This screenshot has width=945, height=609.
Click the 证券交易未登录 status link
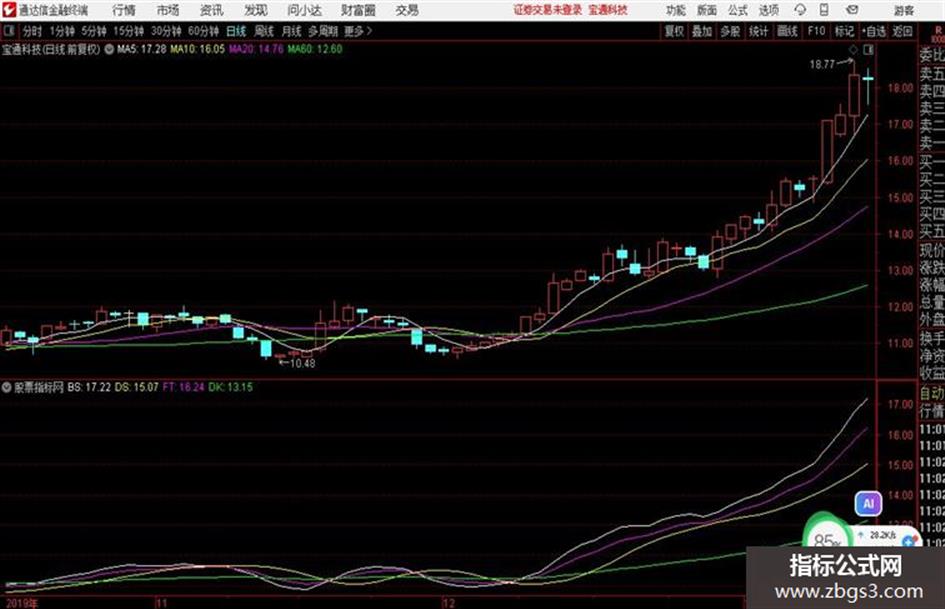coord(548,10)
